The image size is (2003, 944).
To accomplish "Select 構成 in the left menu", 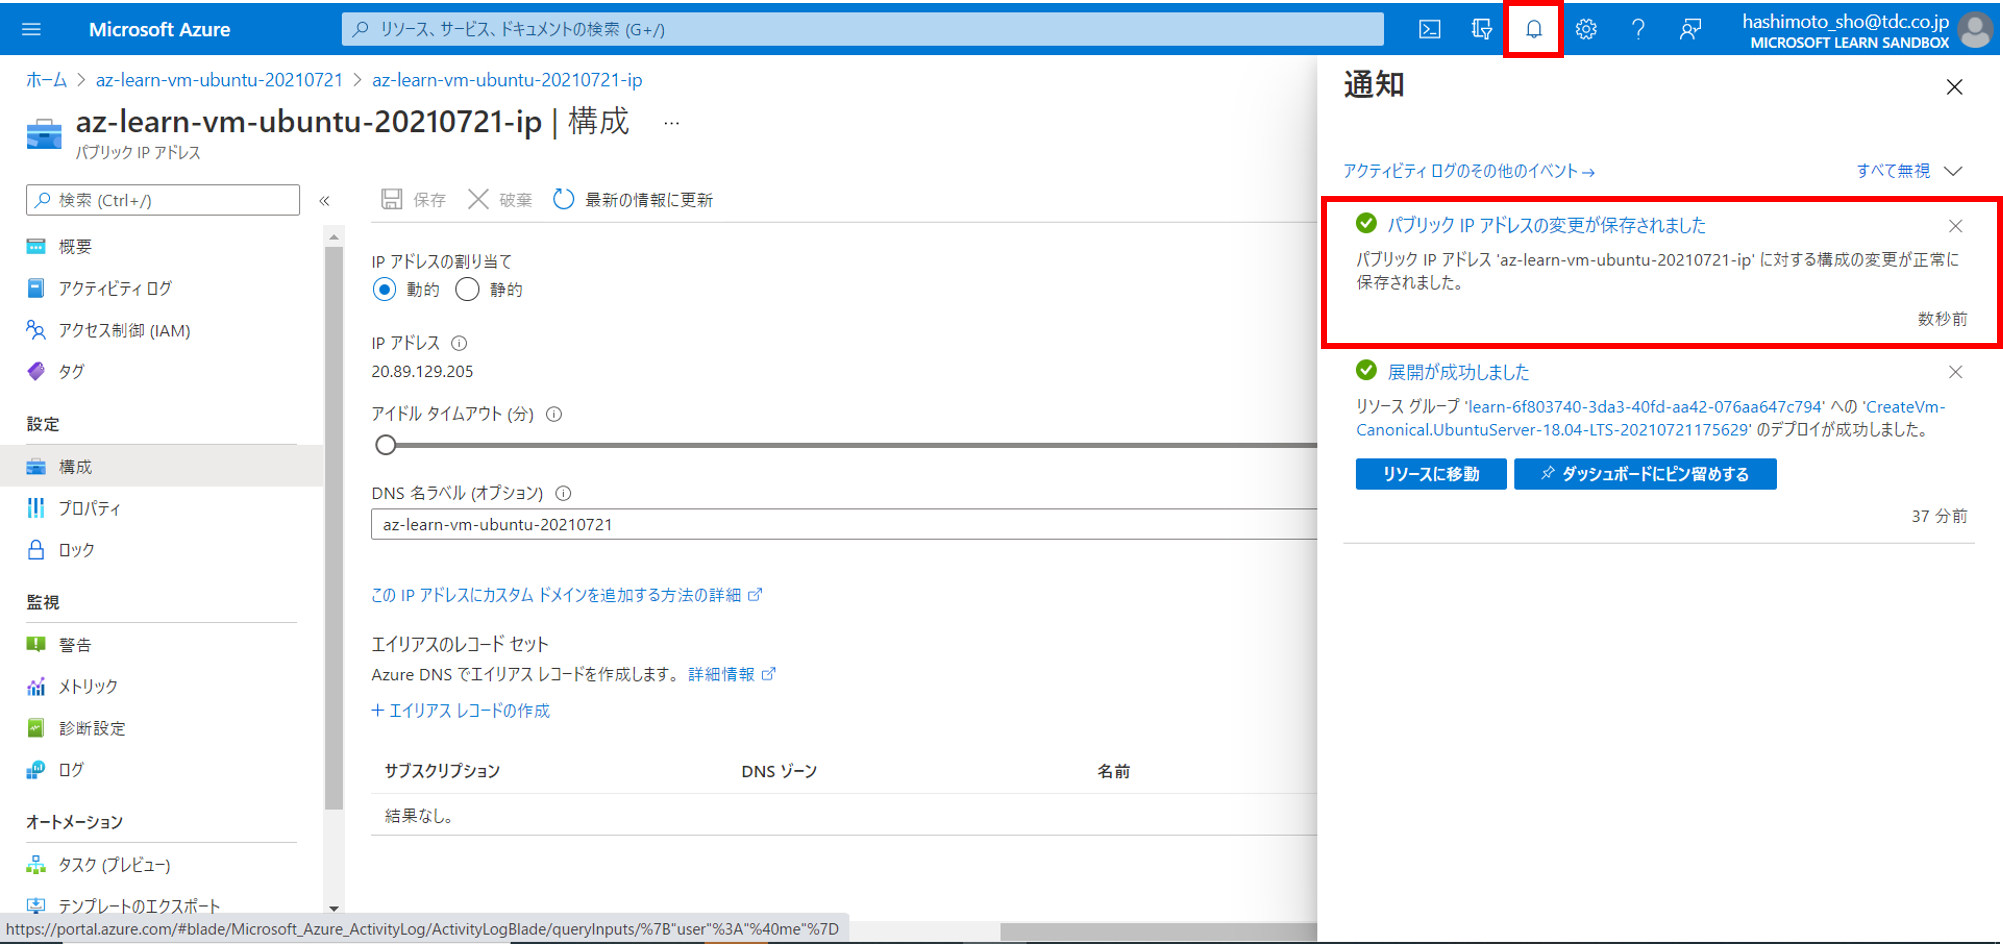I will [x=160, y=466].
